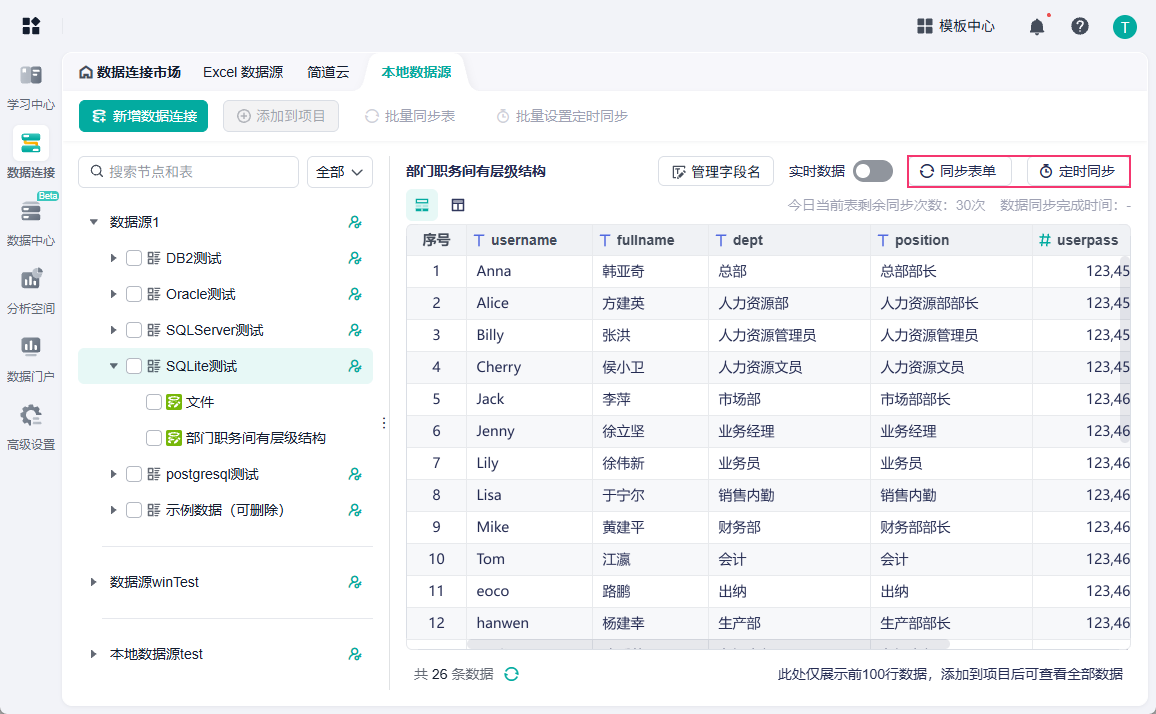
Task: Select the 文件 table in tree
Action: [x=200, y=402]
